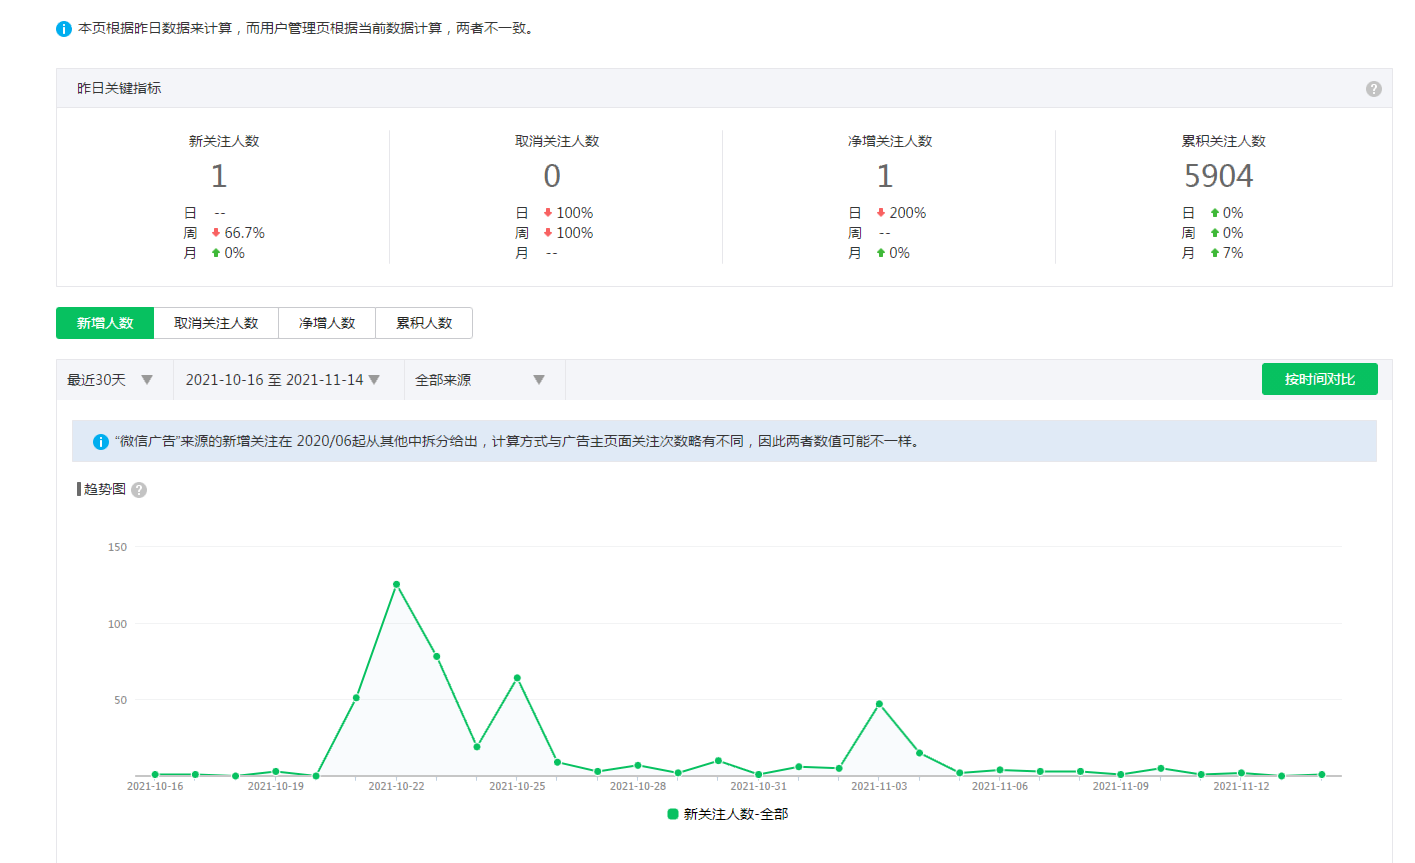
Task: Click the chart peak point on 2021-10-22
Action: click(x=396, y=584)
